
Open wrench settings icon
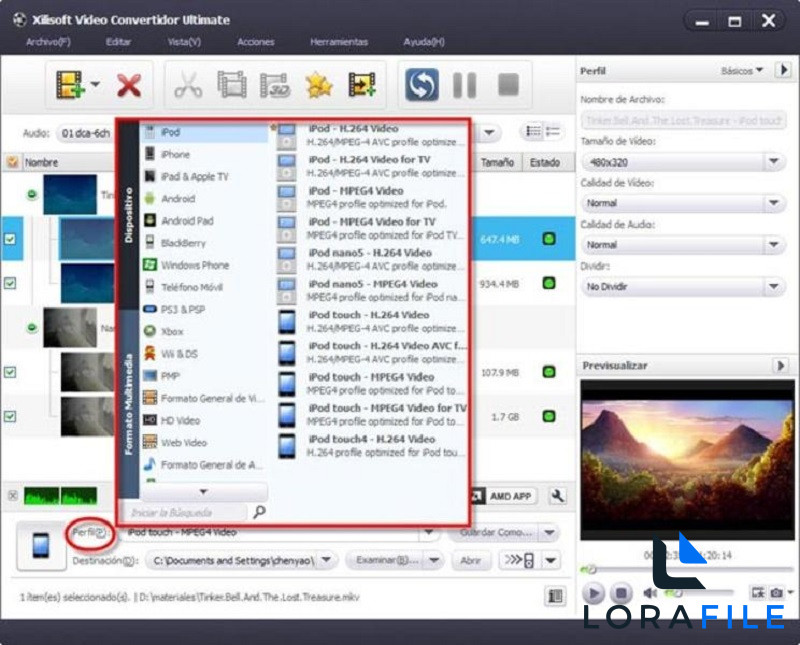(x=558, y=496)
